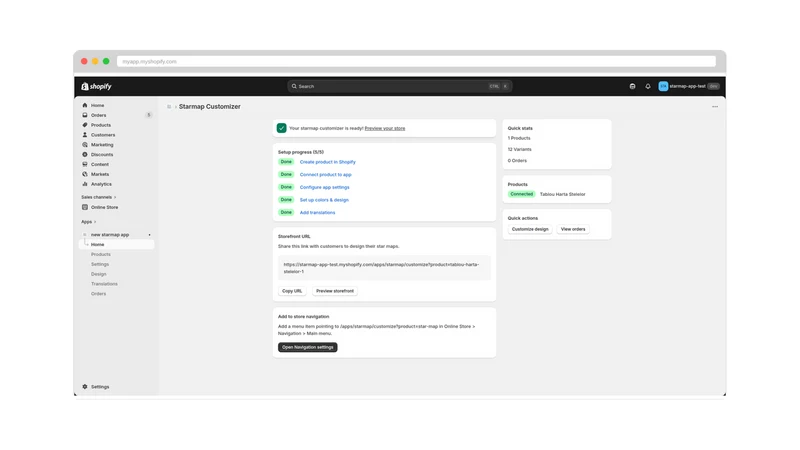Click the Starmap Customizer page title
The image size is (800, 450).
tap(210, 107)
